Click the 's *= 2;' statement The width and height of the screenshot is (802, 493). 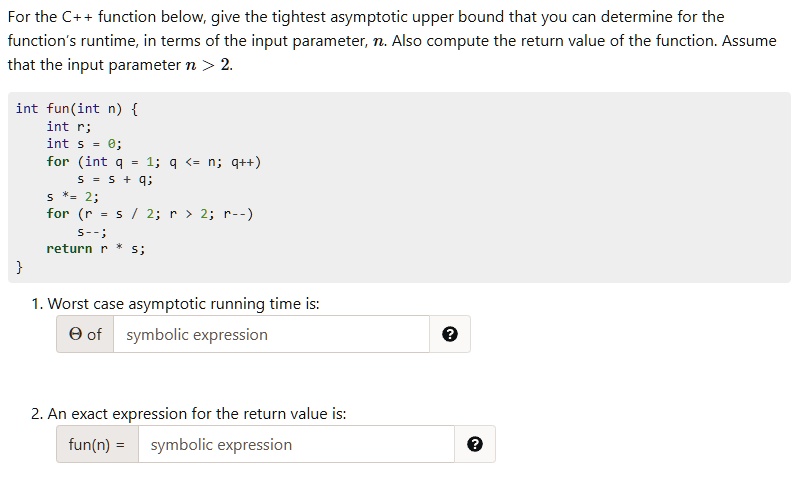pos(73,196)
